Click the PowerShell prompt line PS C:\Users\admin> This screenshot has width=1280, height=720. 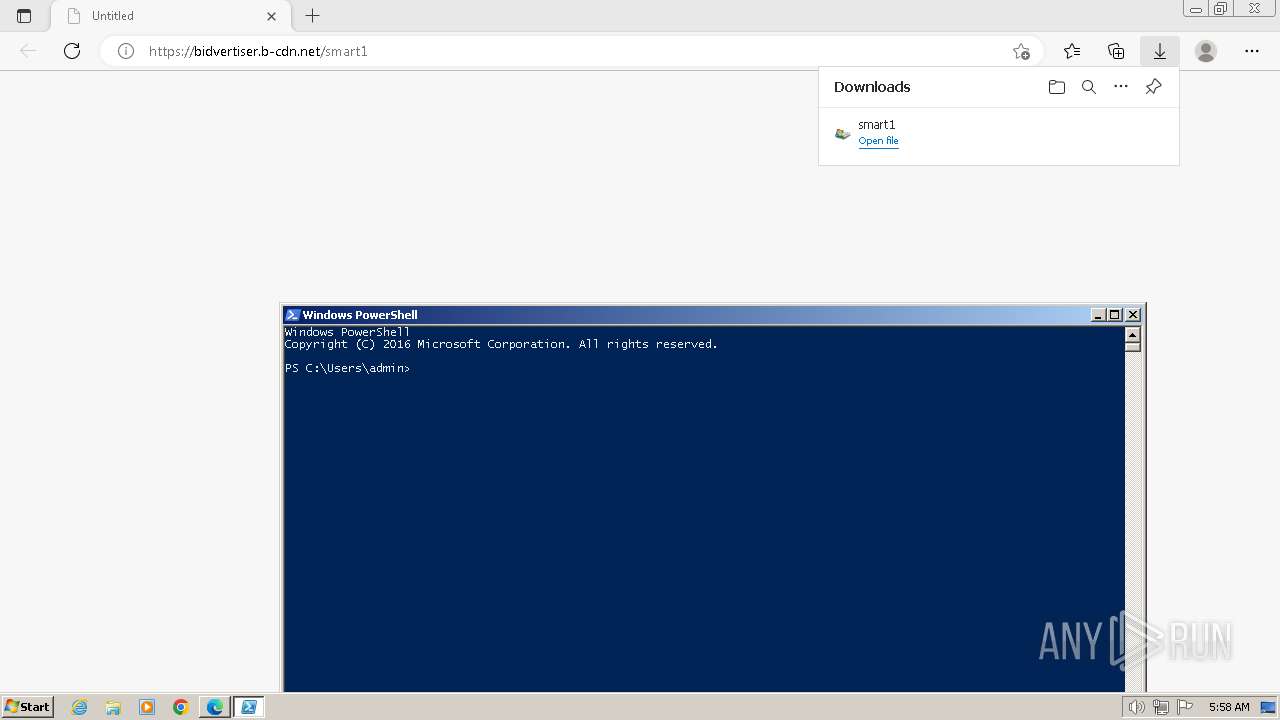[347, 368]
